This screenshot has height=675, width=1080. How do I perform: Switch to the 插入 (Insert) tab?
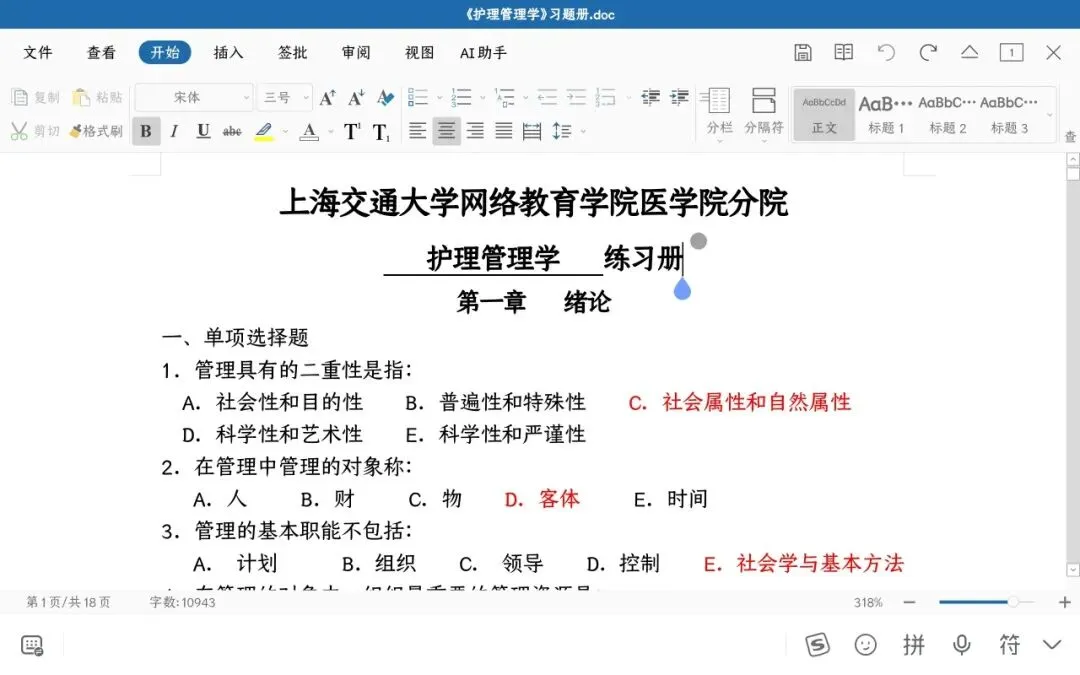pyautogui.click(x=229, y=52)
